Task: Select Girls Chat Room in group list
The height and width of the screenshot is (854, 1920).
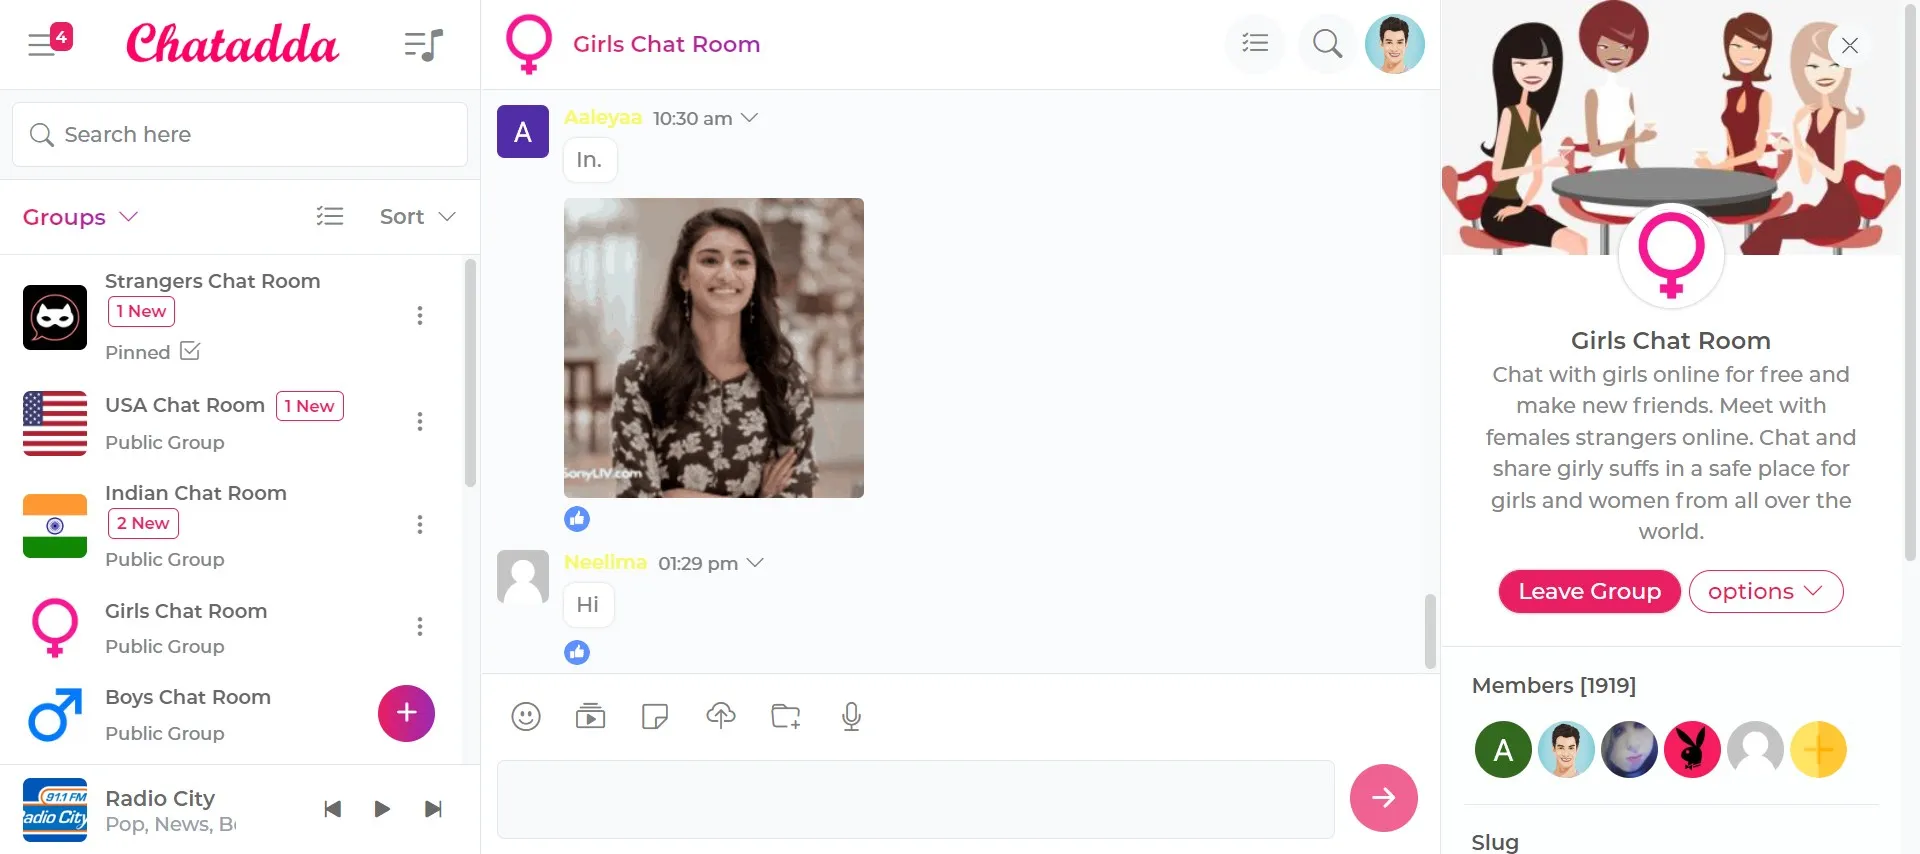Action: (x=186, y=611)
